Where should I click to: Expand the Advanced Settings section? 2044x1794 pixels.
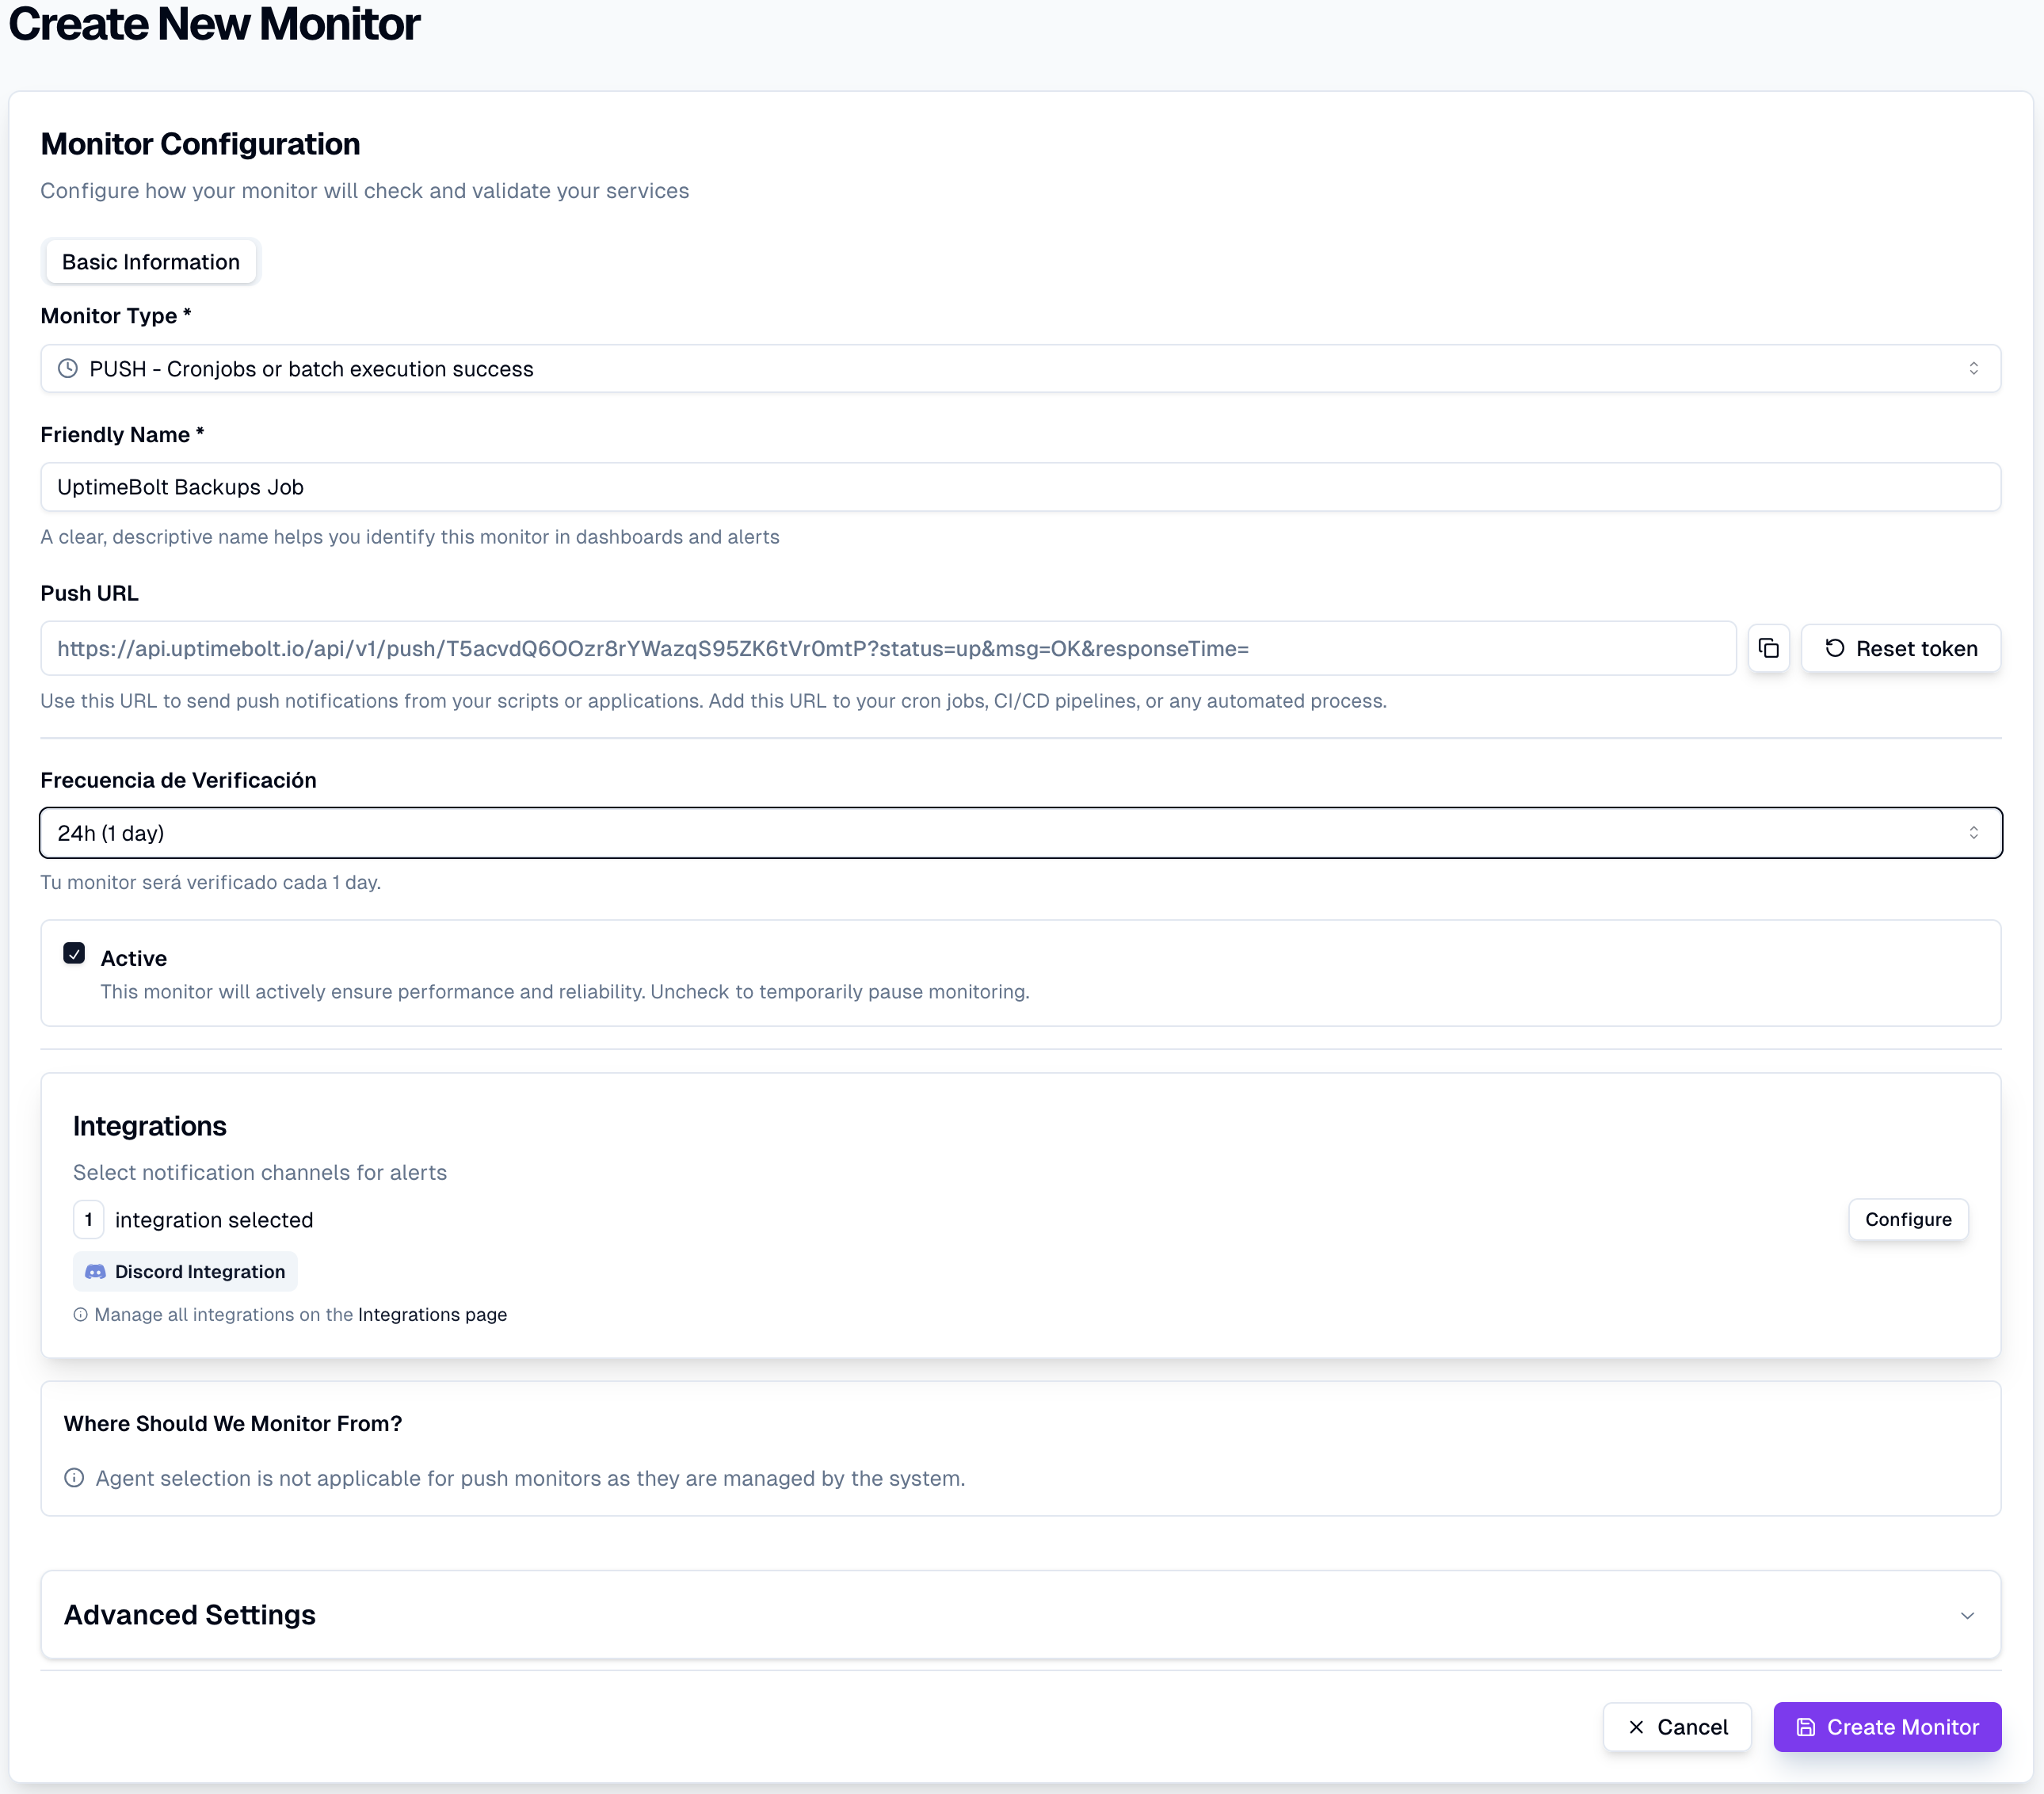[1020, 1614]
